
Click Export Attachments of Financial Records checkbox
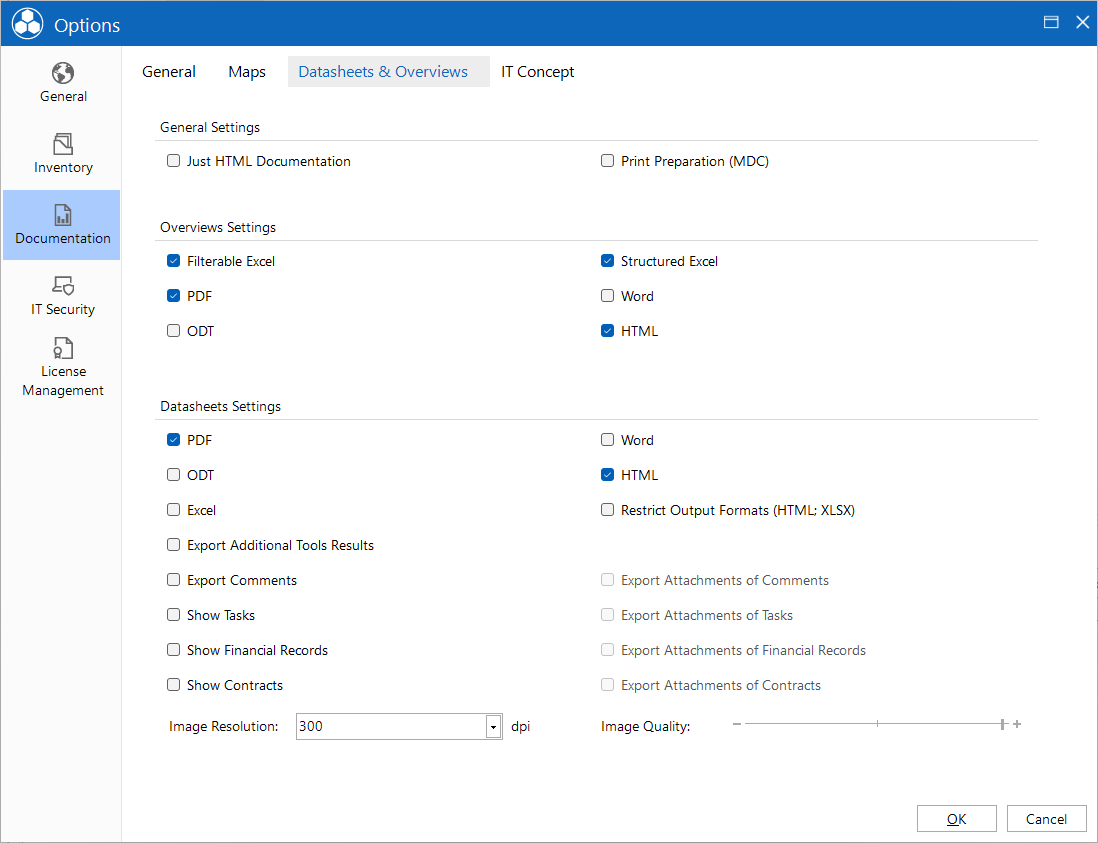[x=607, y=650]
